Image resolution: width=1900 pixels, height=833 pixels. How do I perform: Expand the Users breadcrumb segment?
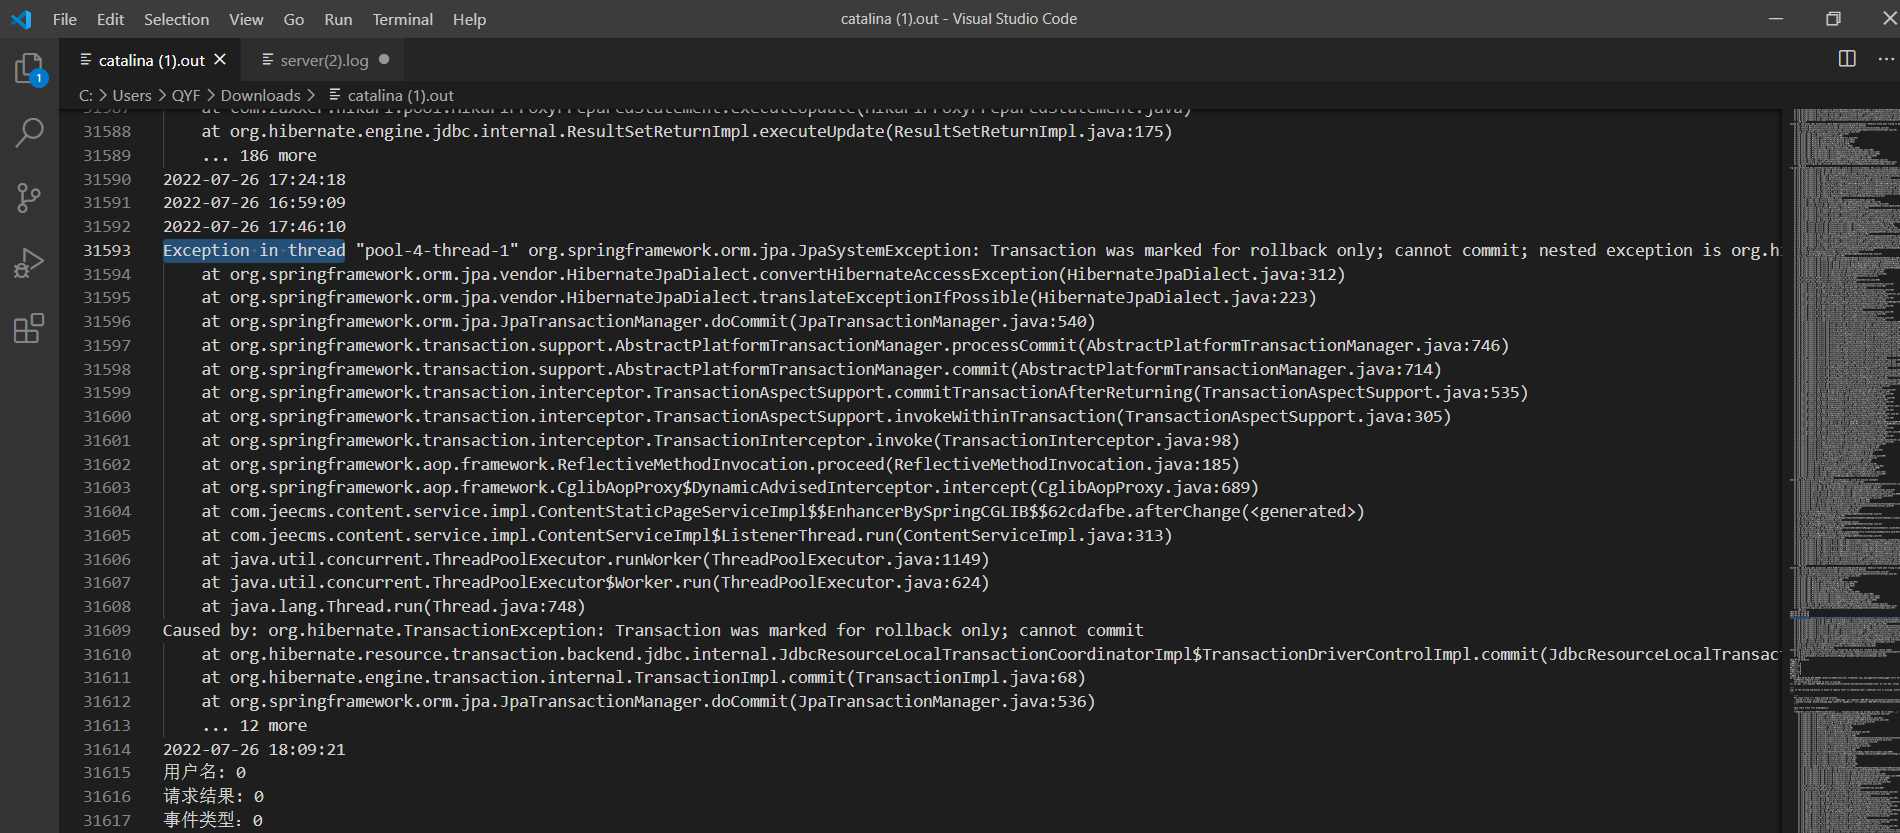(132, 96)
